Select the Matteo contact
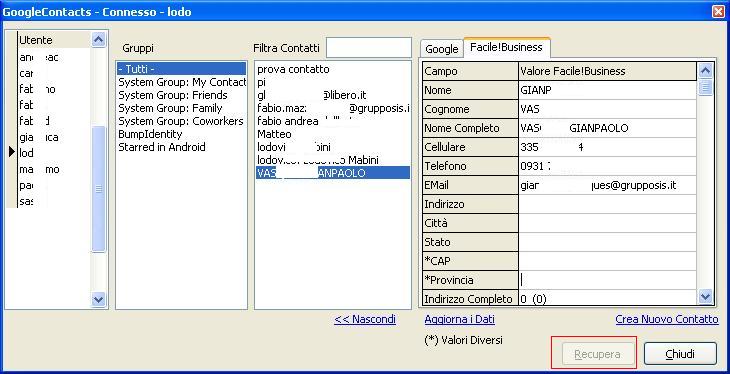730x374 pixels. pyautogui.click(x=333, y=134)
